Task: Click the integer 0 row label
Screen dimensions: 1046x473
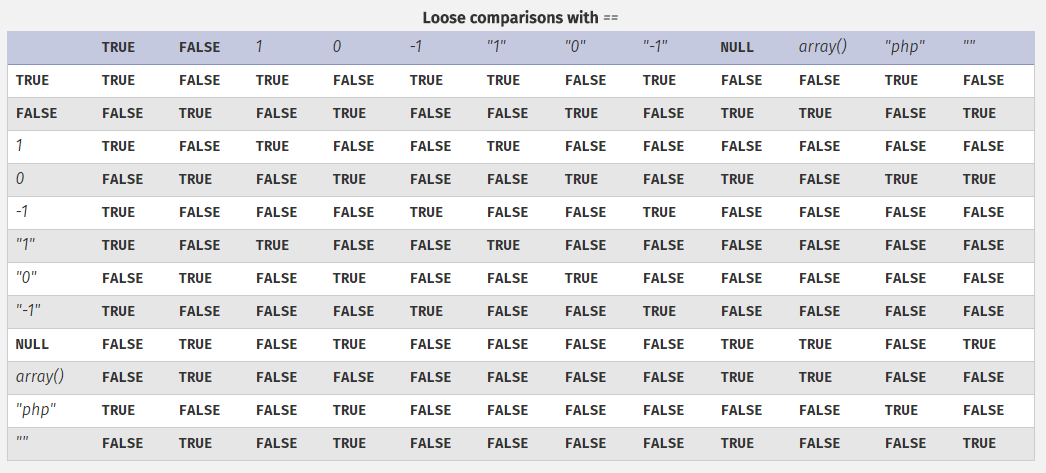Action: click(20, 179)
